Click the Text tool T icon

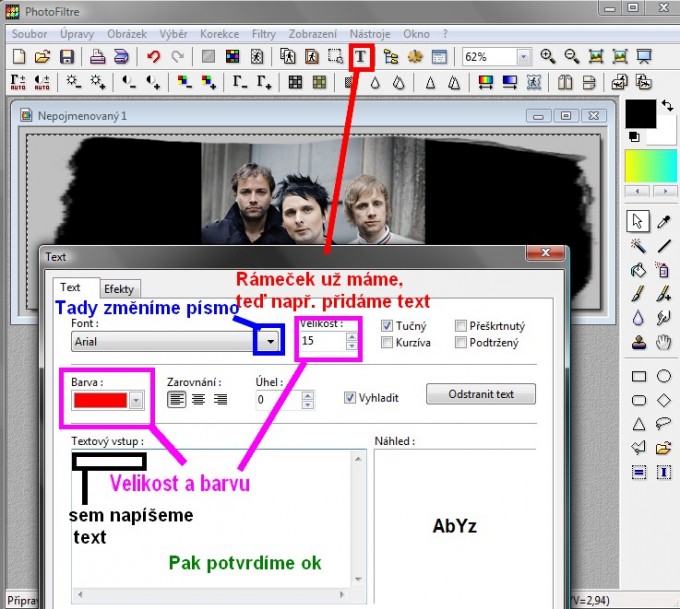pos(360,57)
